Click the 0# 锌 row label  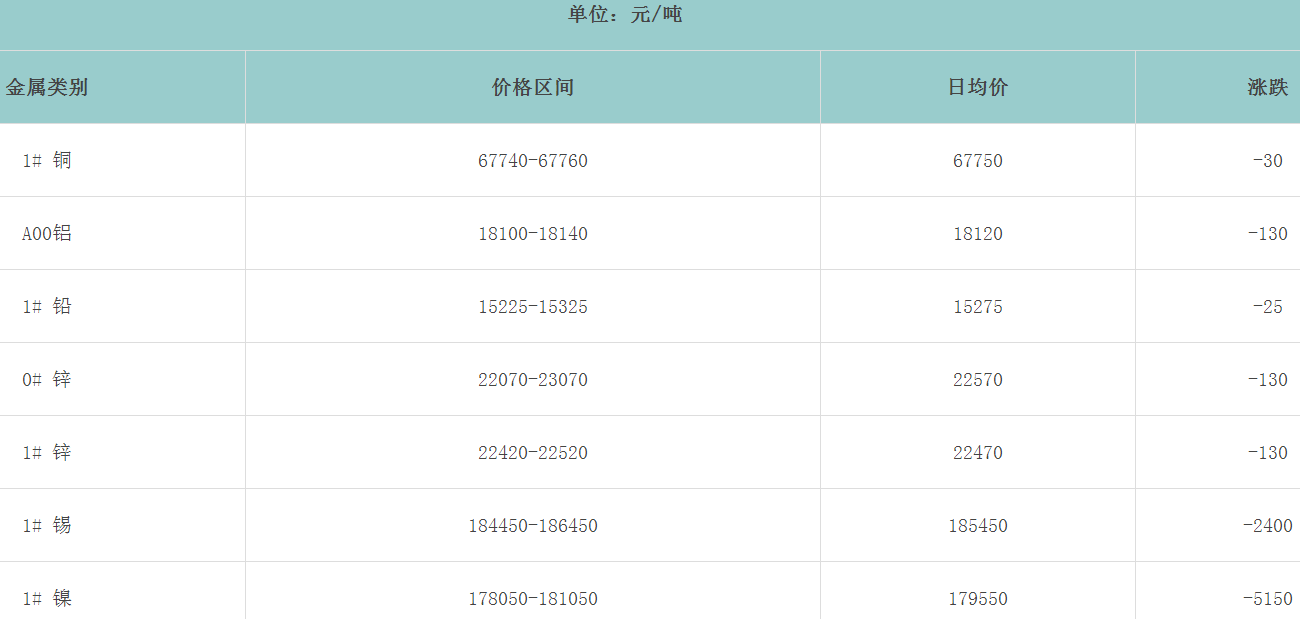(47, 380)
